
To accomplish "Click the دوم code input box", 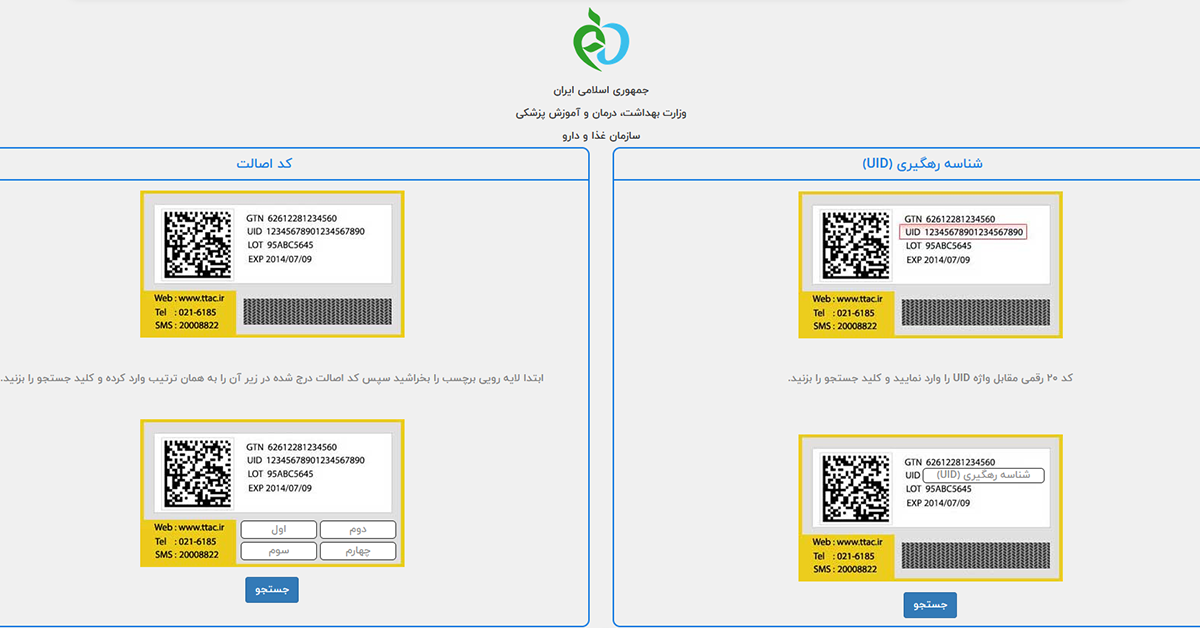I will coord(357,530).
